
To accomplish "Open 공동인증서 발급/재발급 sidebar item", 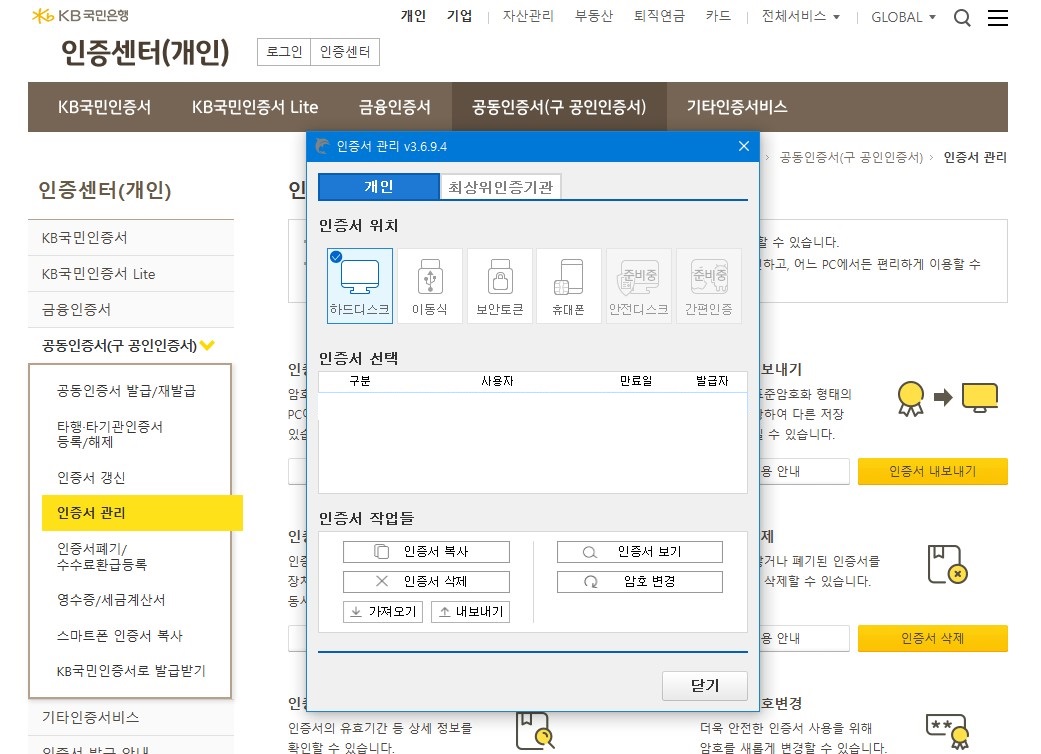I will click(x=127, y=391).
